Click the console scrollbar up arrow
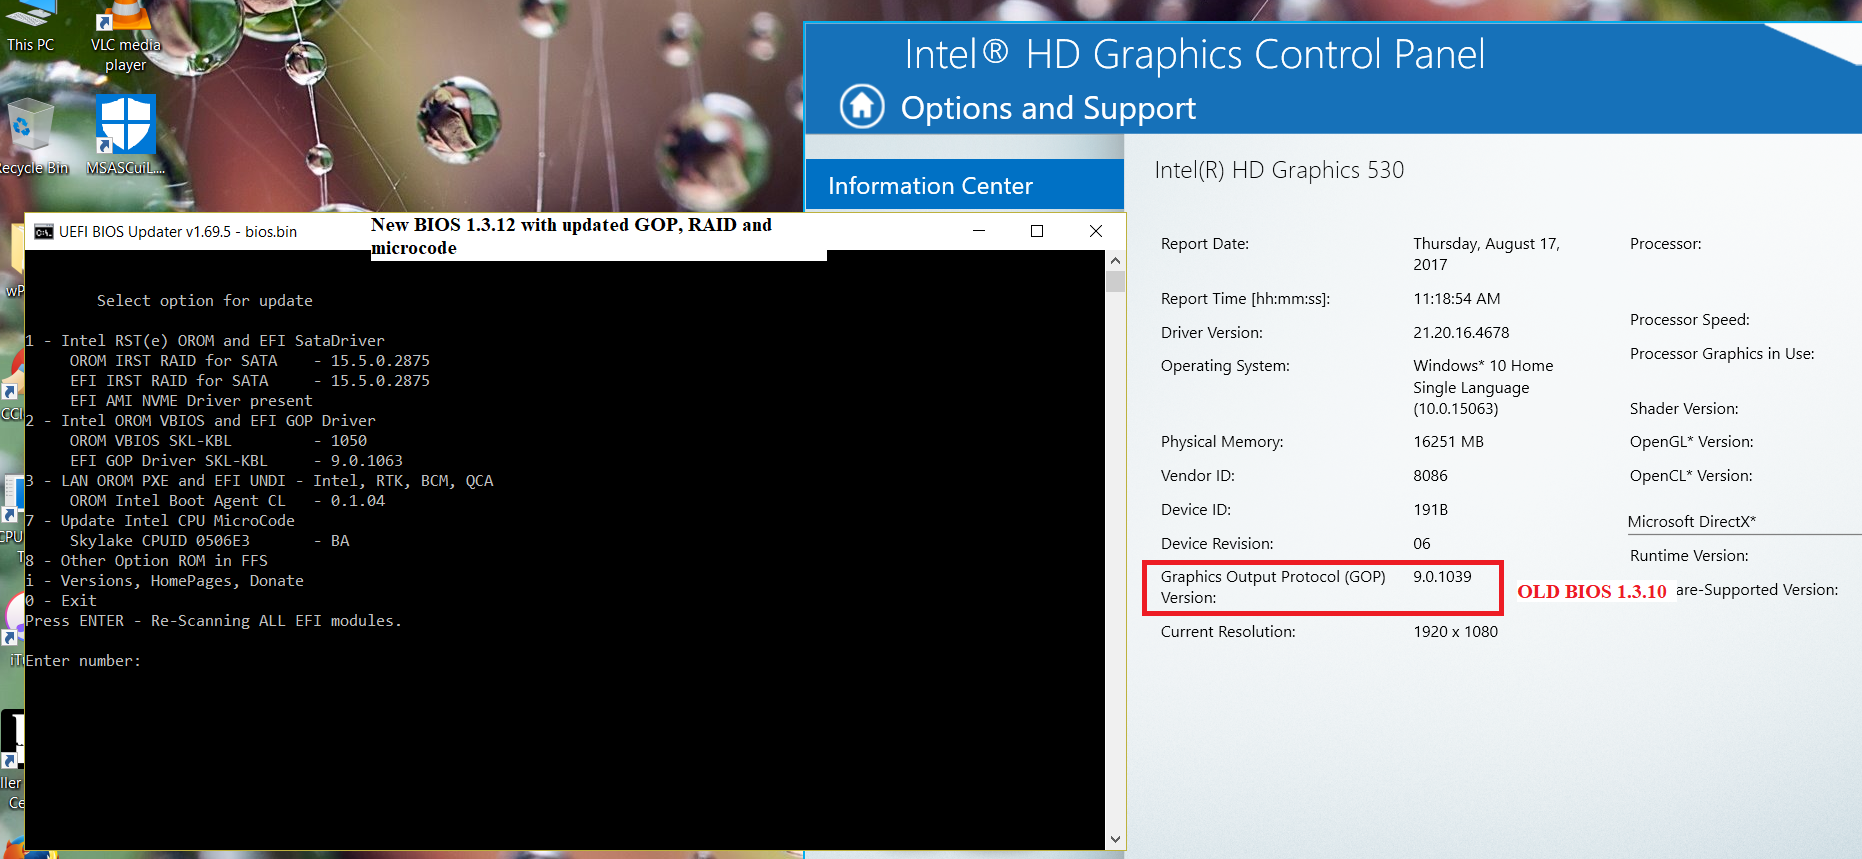 coord(1115,260)
